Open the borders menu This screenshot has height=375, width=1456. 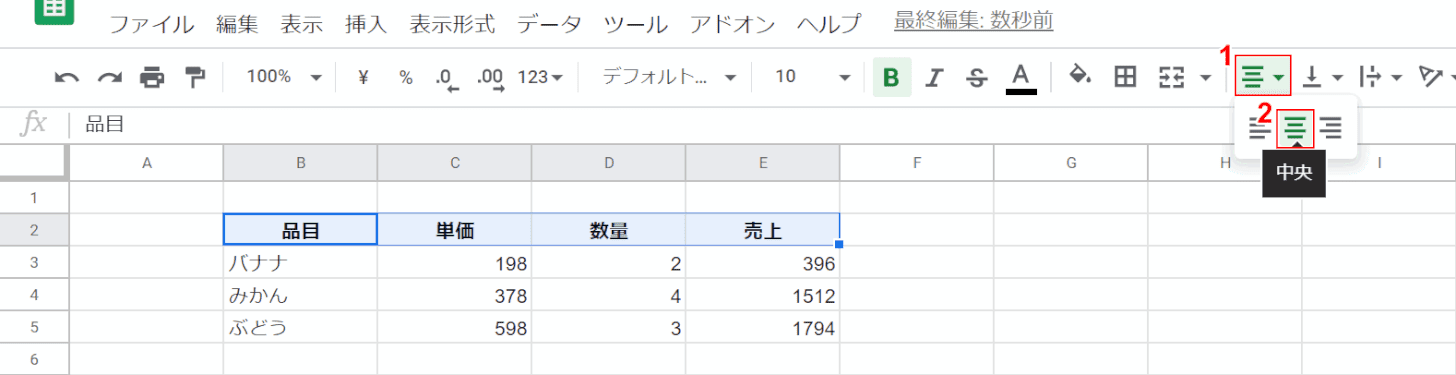(1125, 77)
